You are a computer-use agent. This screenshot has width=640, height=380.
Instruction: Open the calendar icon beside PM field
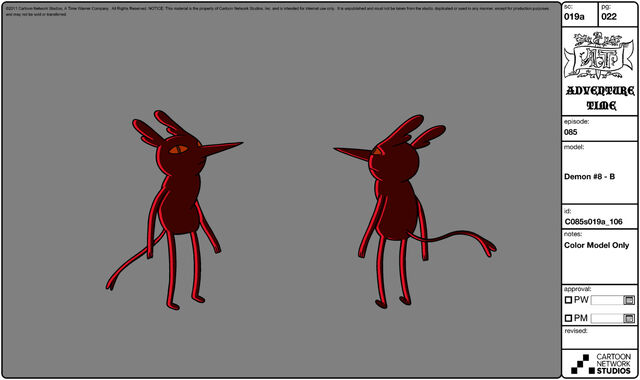(x=629, y=318)
